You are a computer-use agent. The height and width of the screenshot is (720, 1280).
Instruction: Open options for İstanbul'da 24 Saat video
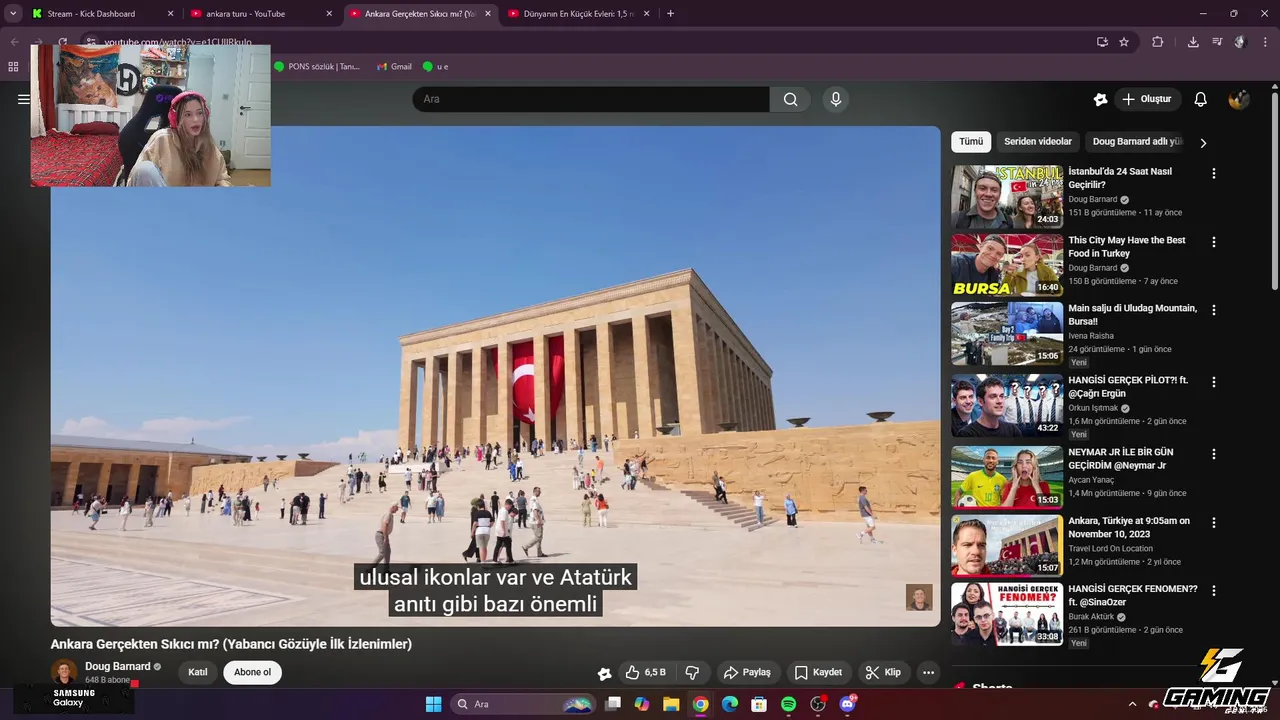(x=1214, y=173)
